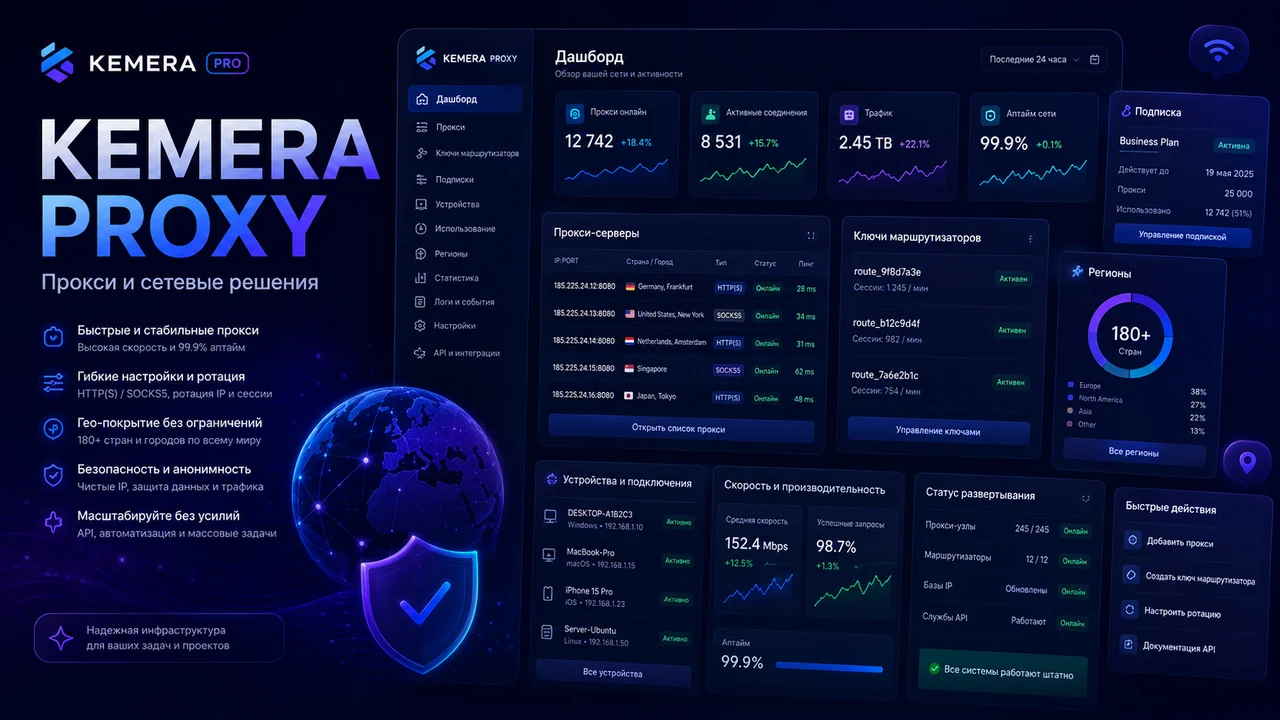This screenshot has width=1280, height=720.
Task: Click the Server-Ubuntu server icon
Action: pyautogui.click(x=548, y=632)
